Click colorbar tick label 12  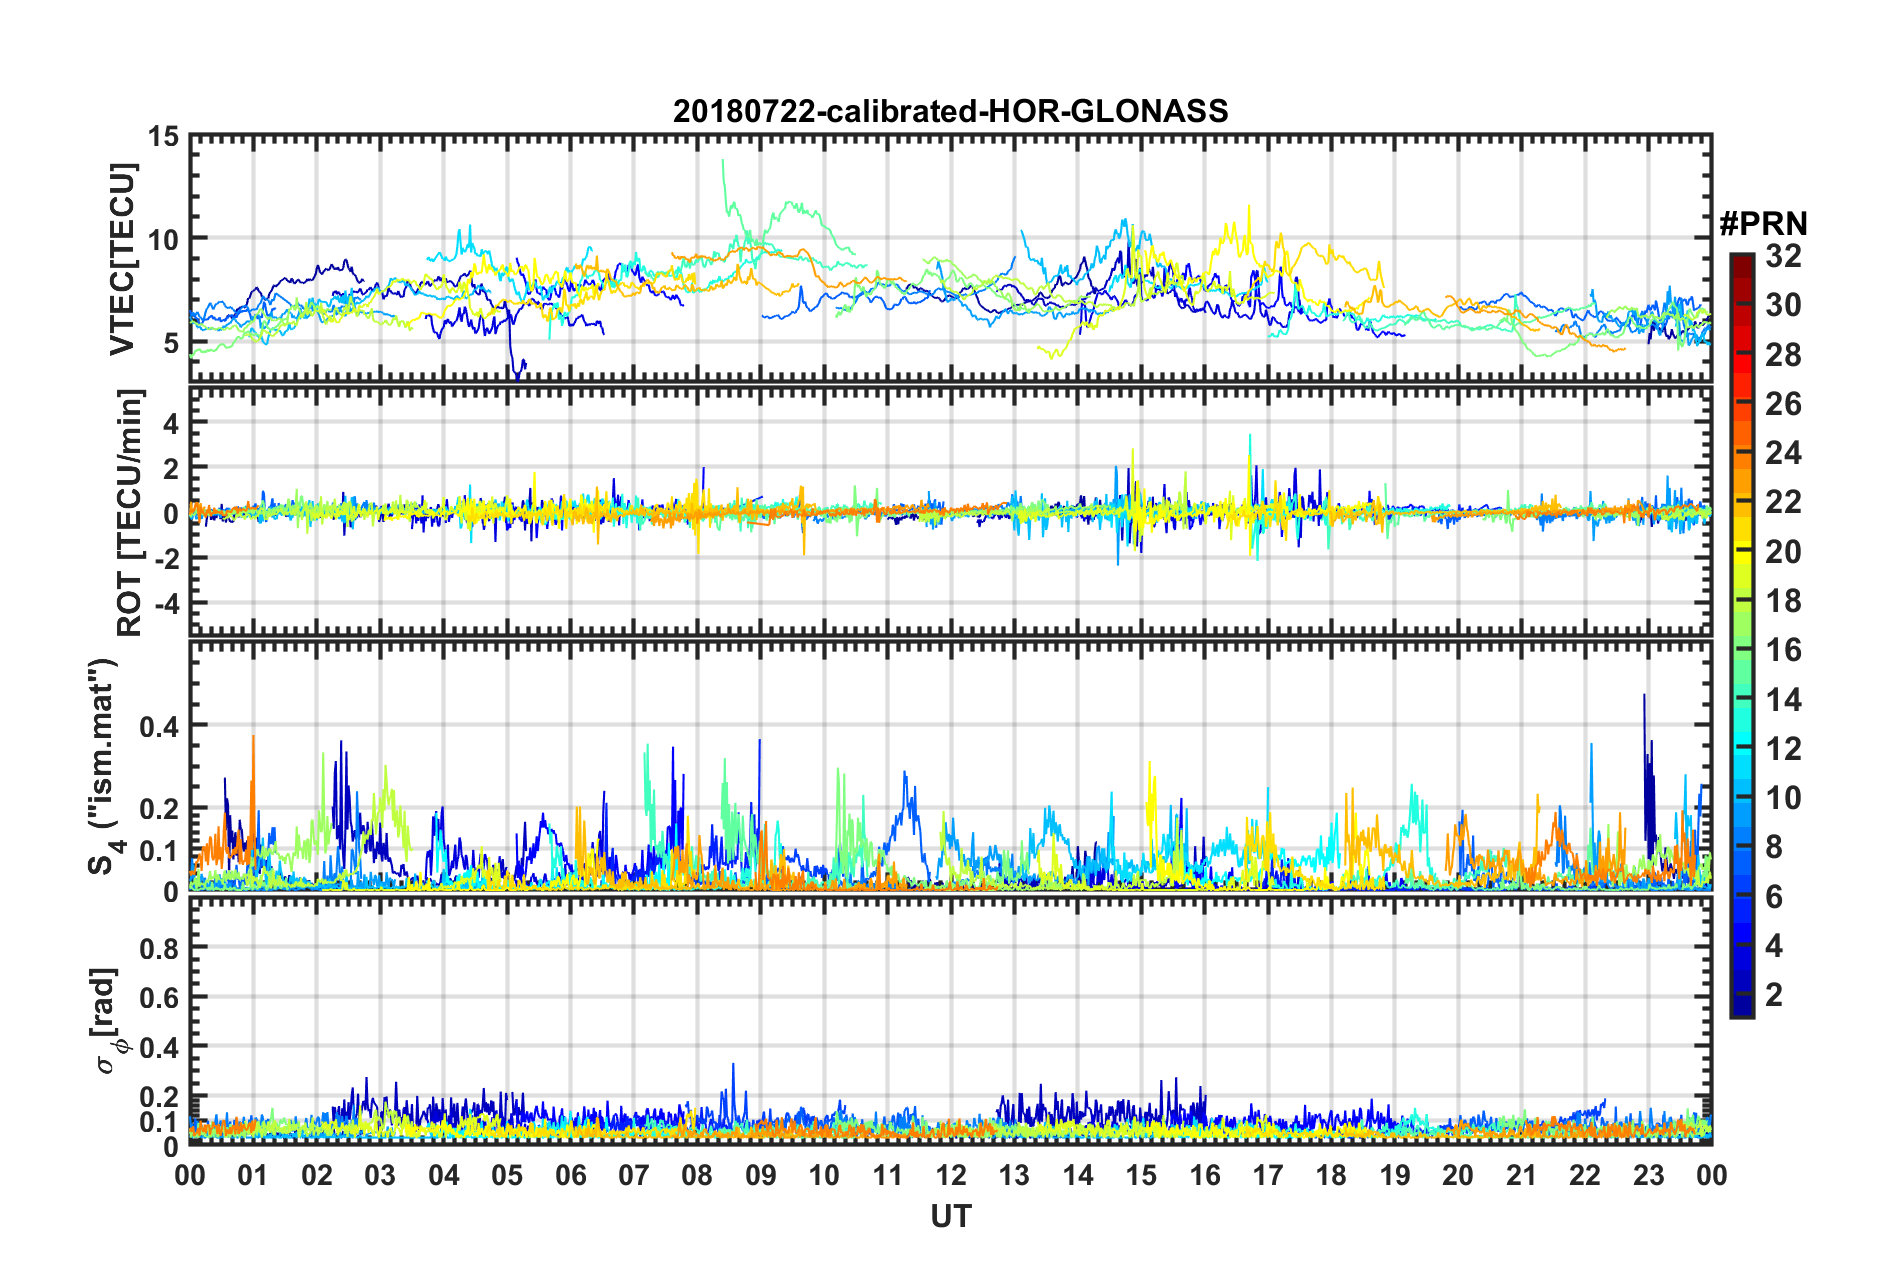1783,749
